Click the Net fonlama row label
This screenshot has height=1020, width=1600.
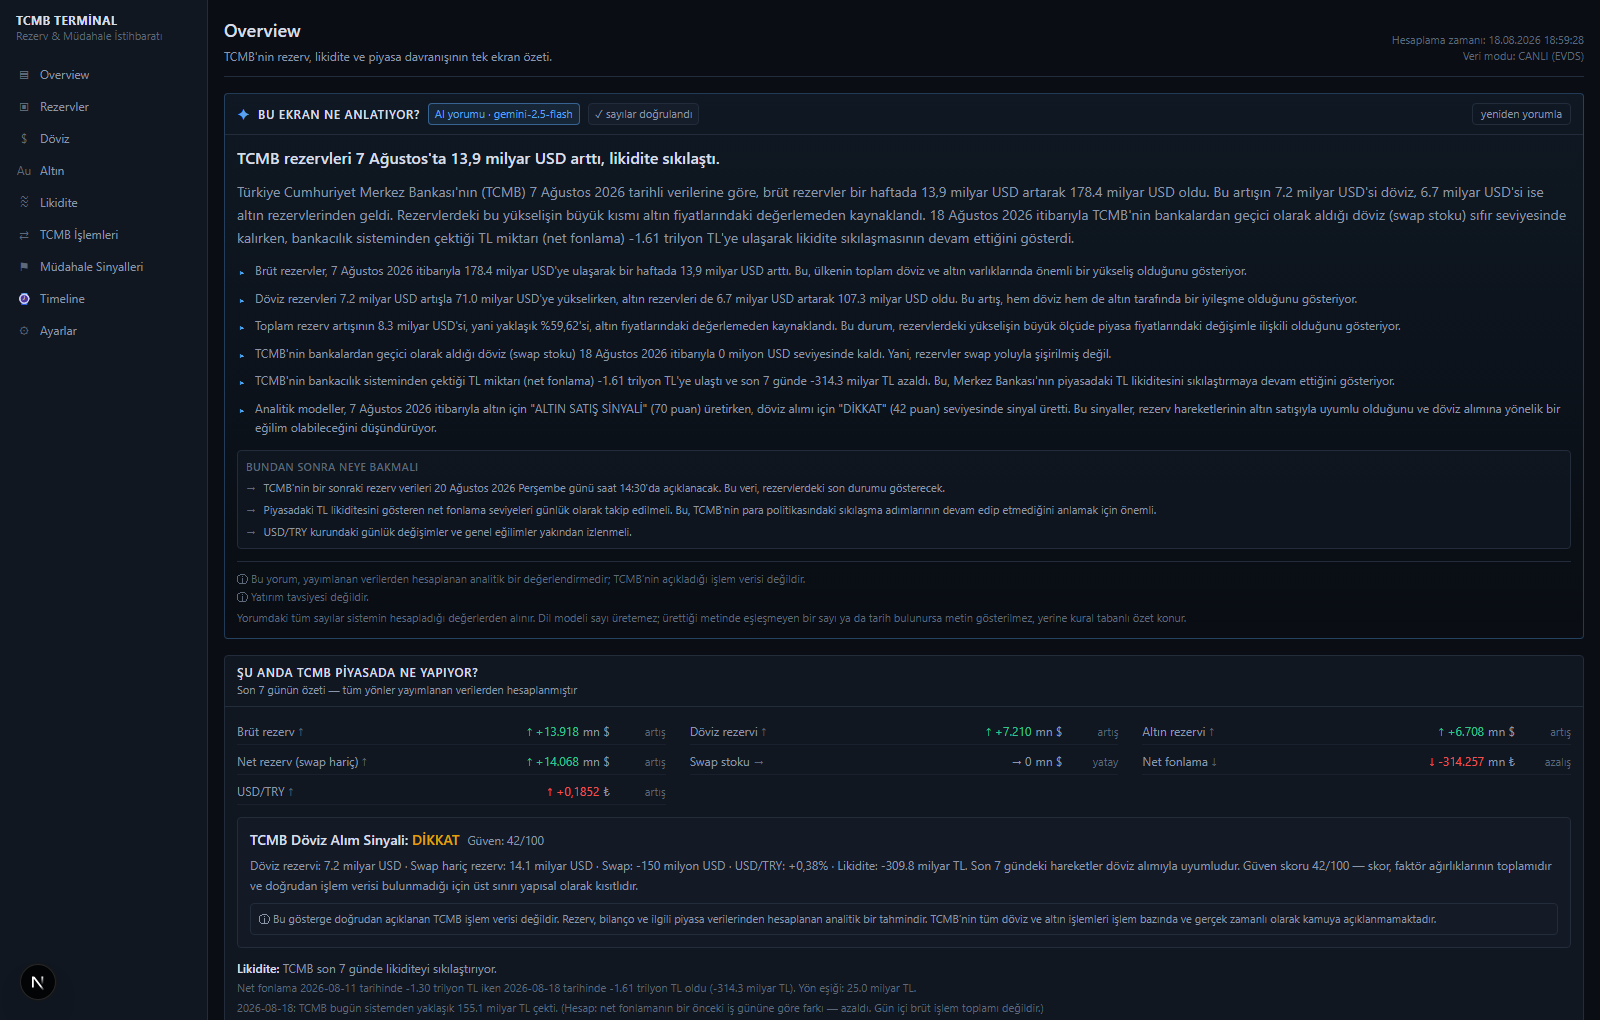click(x=1179, y=762)
